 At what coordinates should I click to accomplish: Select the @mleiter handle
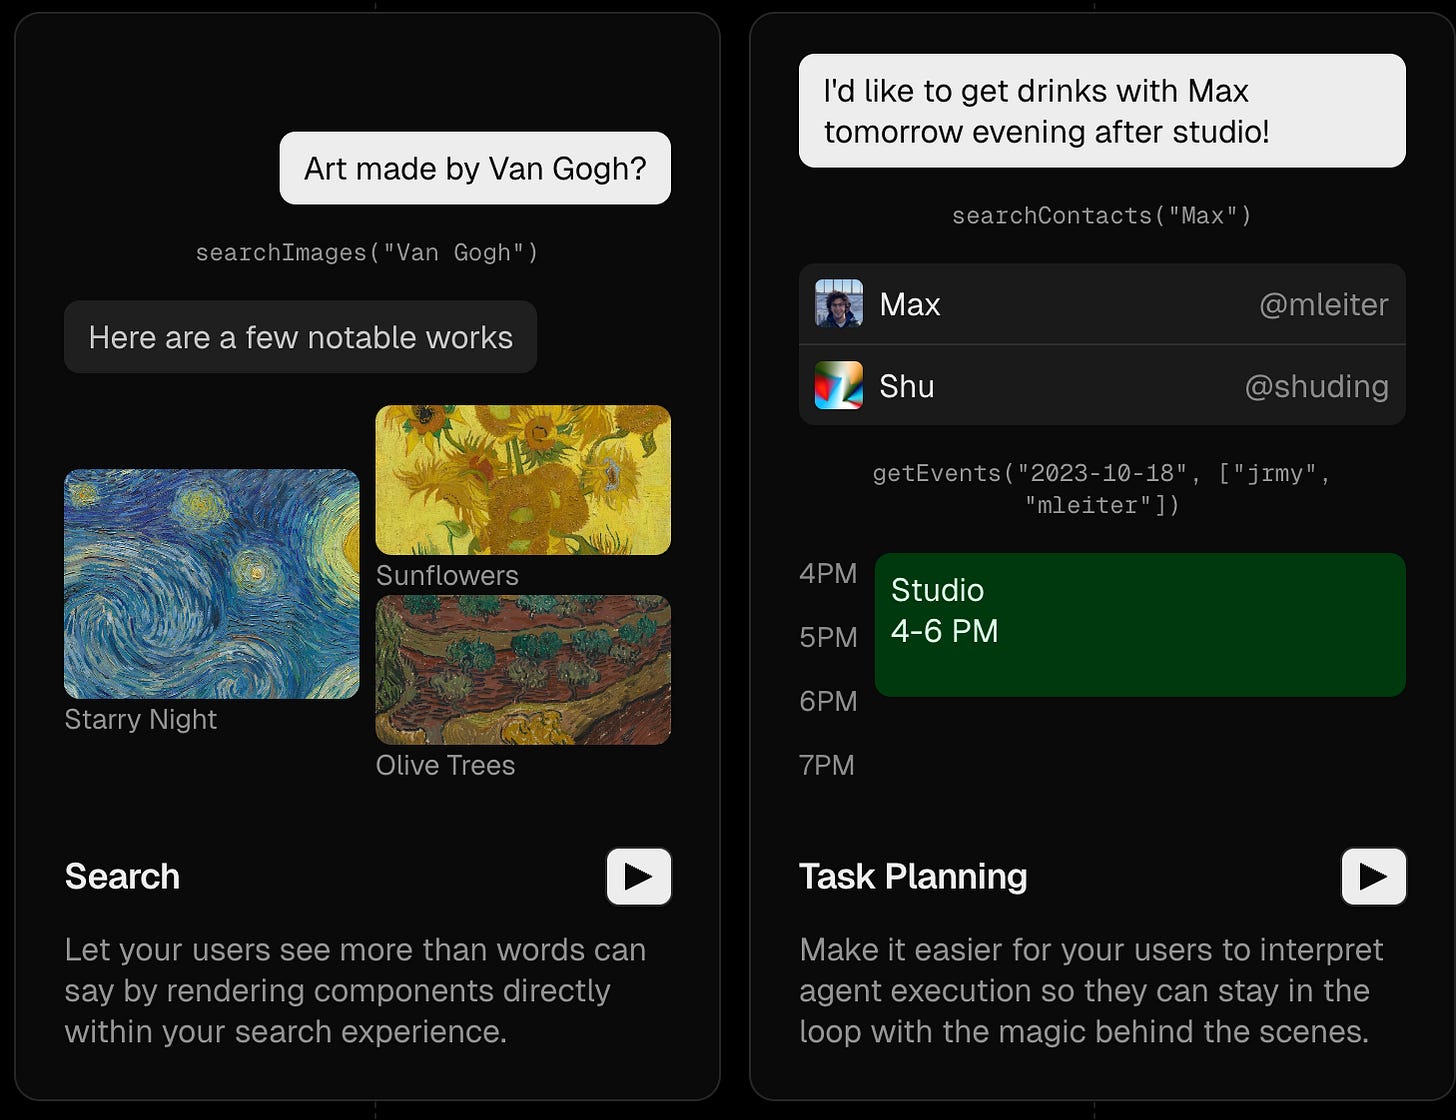pos(1323,305)
